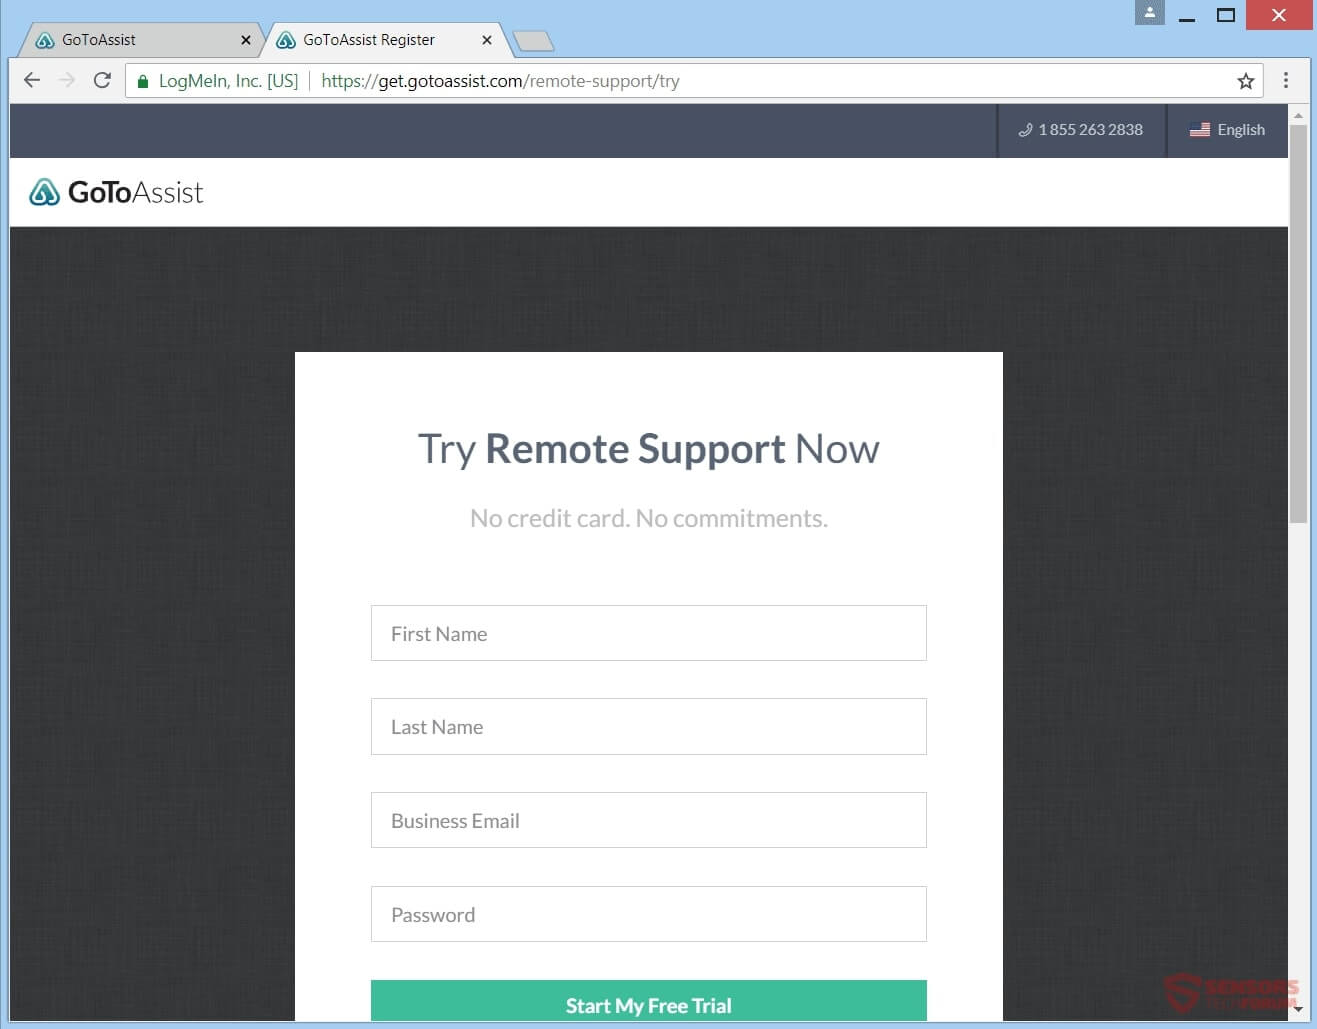Click the forward navigation arrow
1317x1029 pixels.
66,80
